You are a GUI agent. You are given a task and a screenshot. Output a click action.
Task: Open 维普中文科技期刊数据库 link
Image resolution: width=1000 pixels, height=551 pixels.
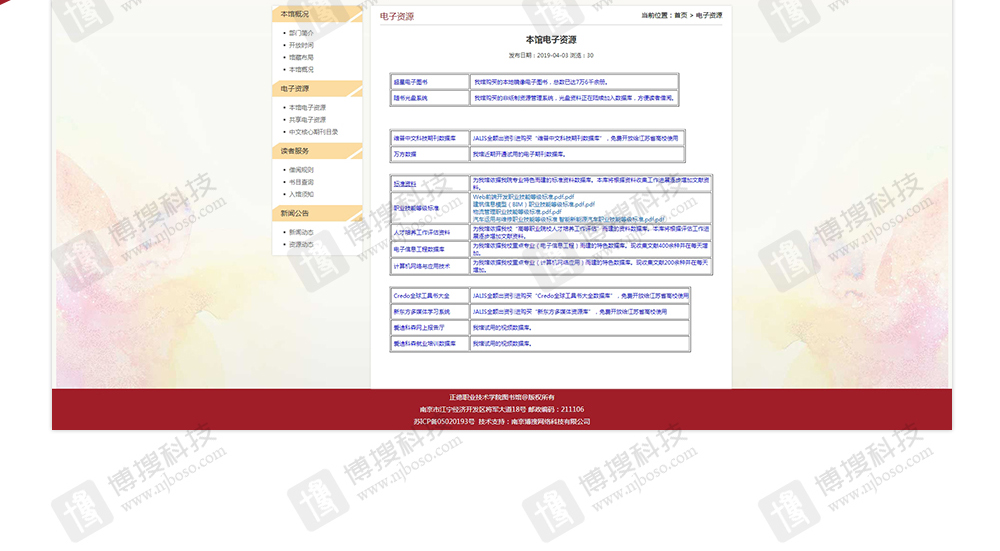(424, 138)
